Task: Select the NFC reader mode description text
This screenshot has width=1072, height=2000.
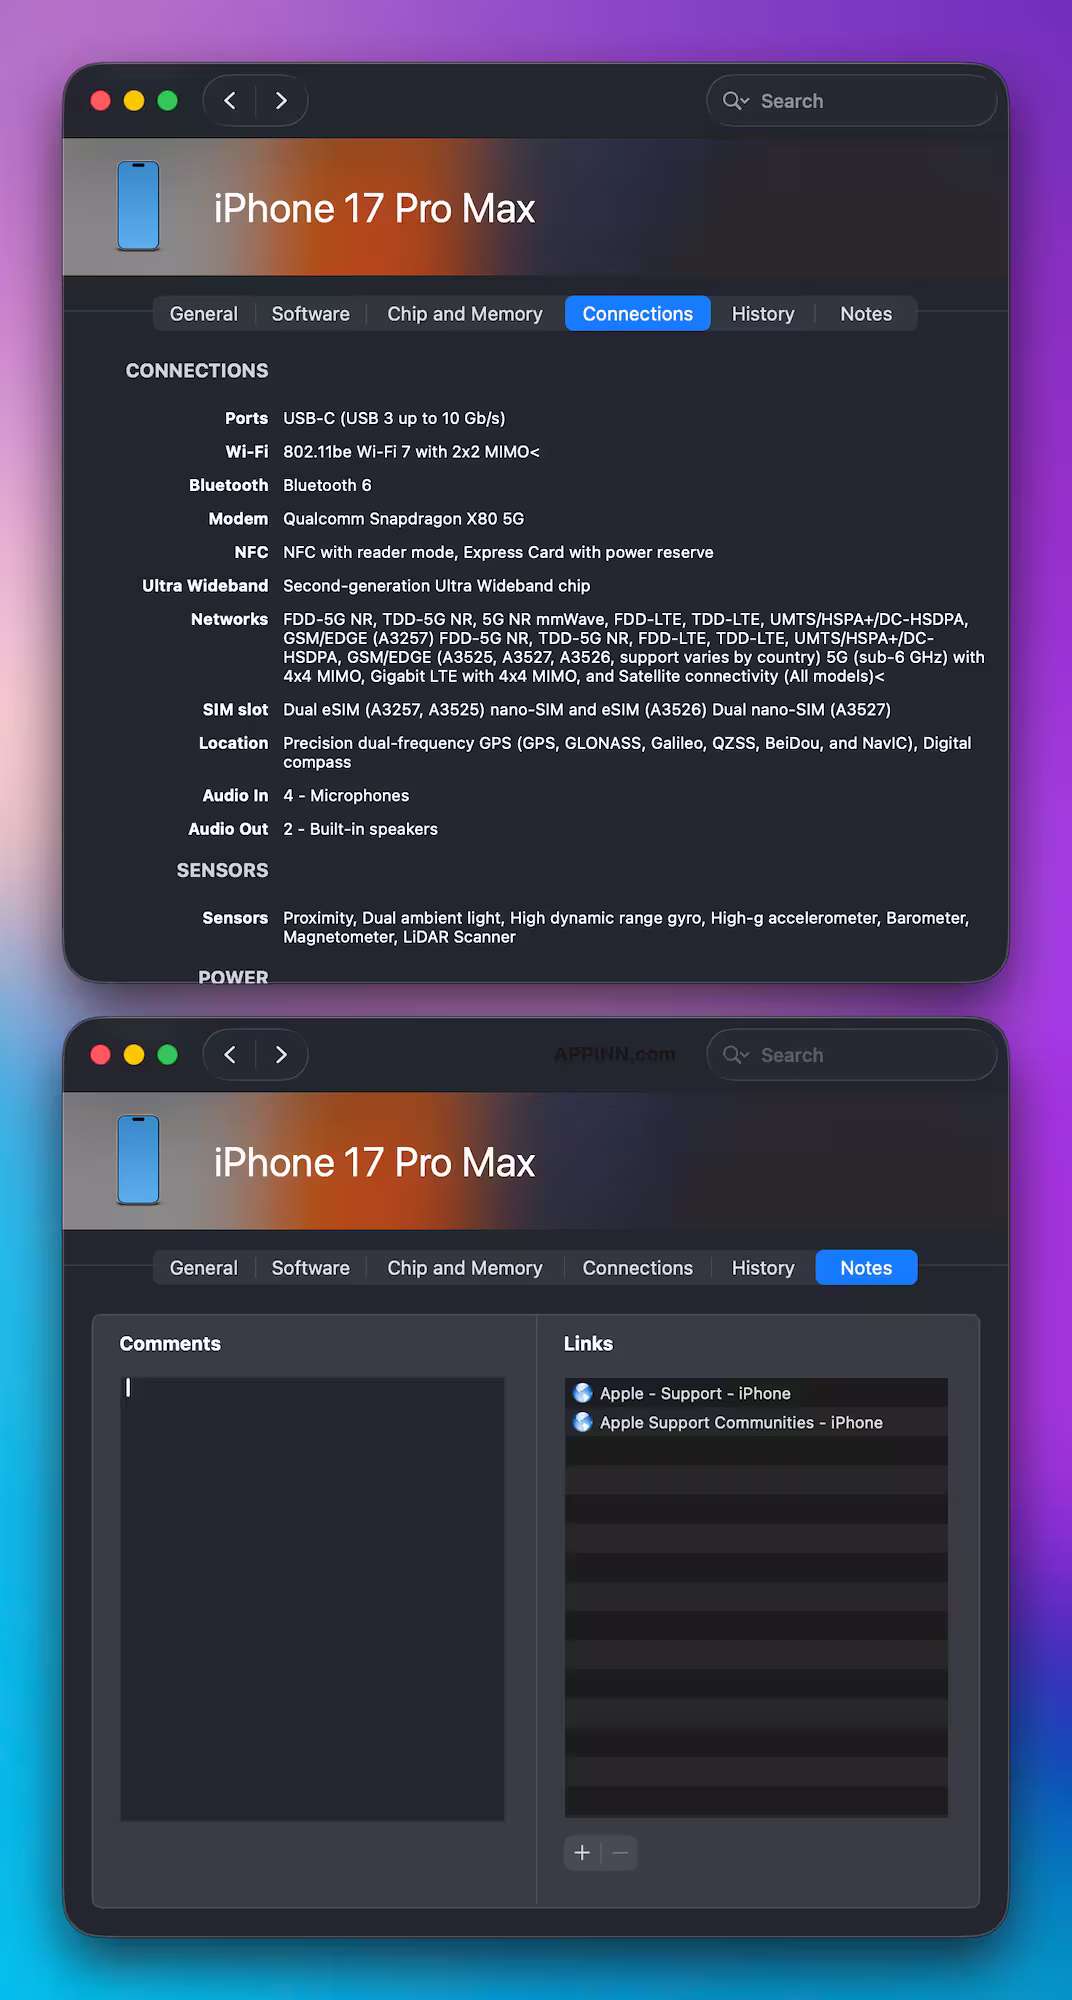Action: [498, 552]
